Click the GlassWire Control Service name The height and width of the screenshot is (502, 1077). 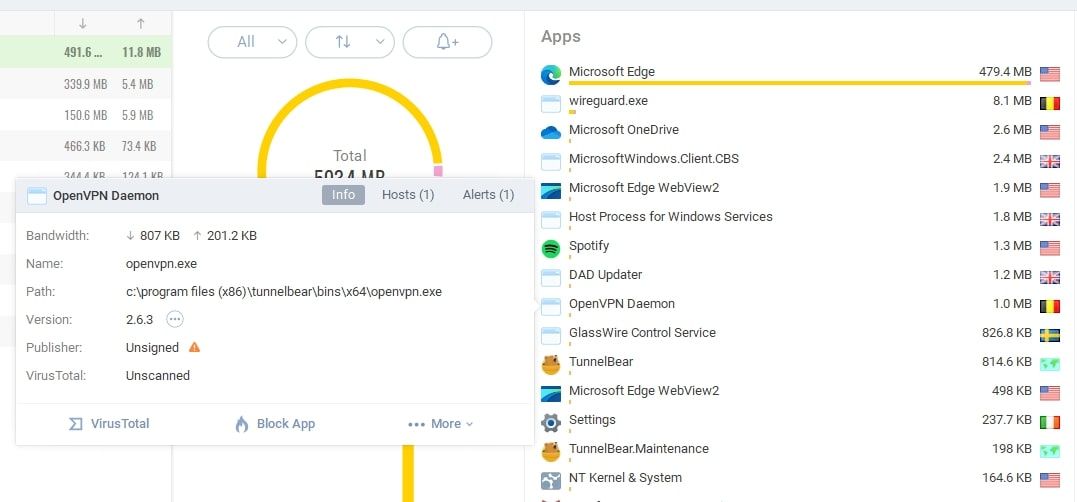click(x=642, y=332)
